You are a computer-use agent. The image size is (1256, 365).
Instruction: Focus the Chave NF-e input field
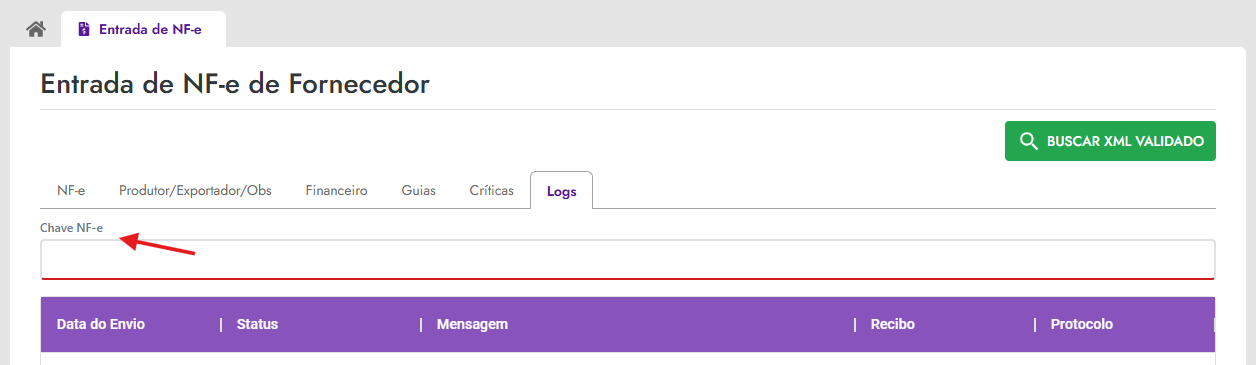628,259
